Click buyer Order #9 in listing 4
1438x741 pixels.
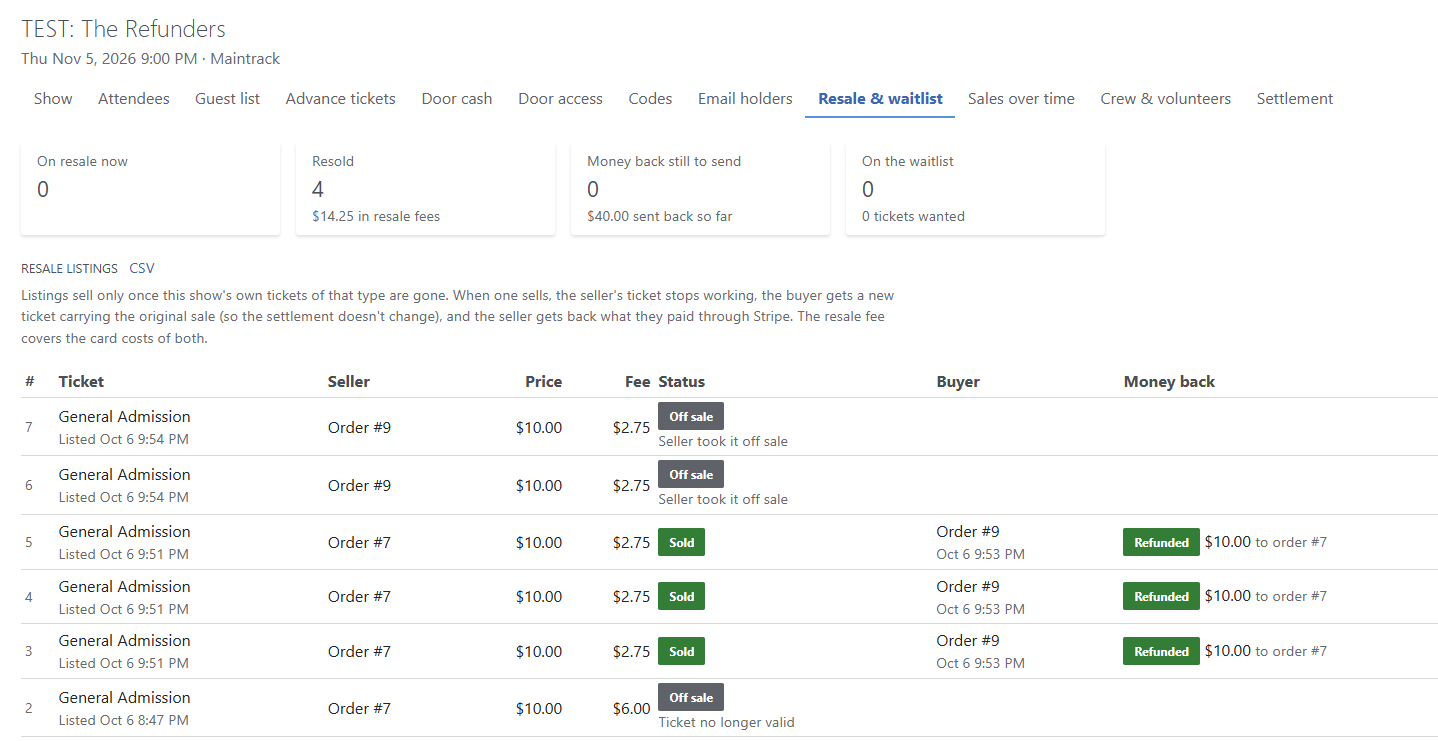968,586
